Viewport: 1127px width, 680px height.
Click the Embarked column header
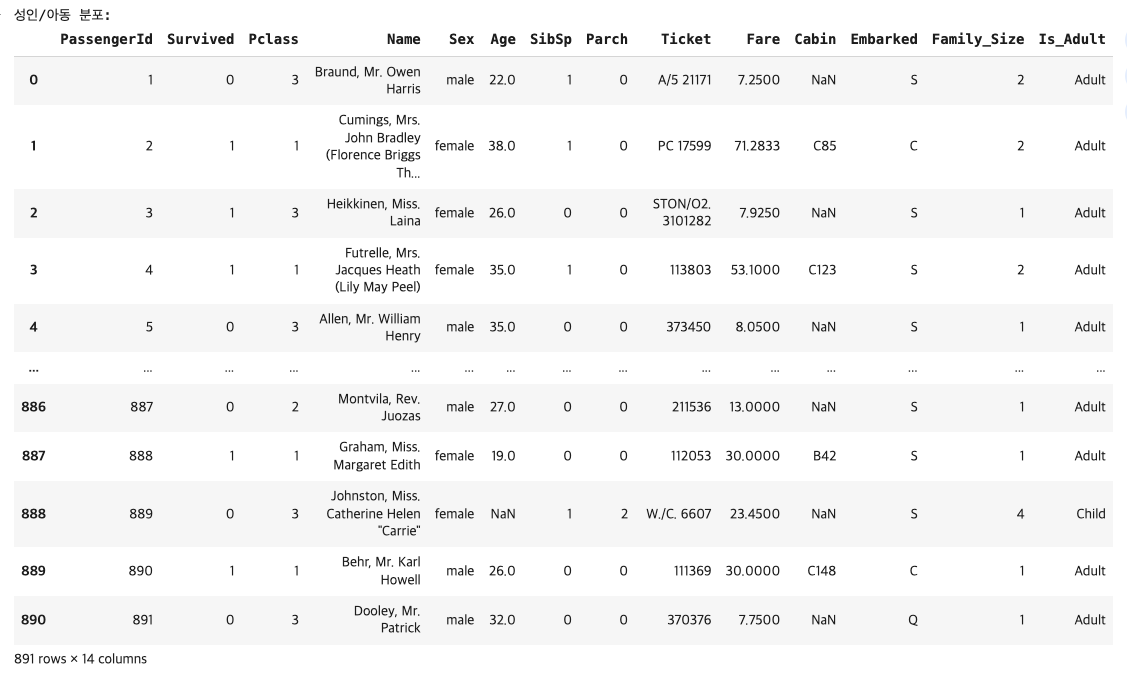click(883, 39)
